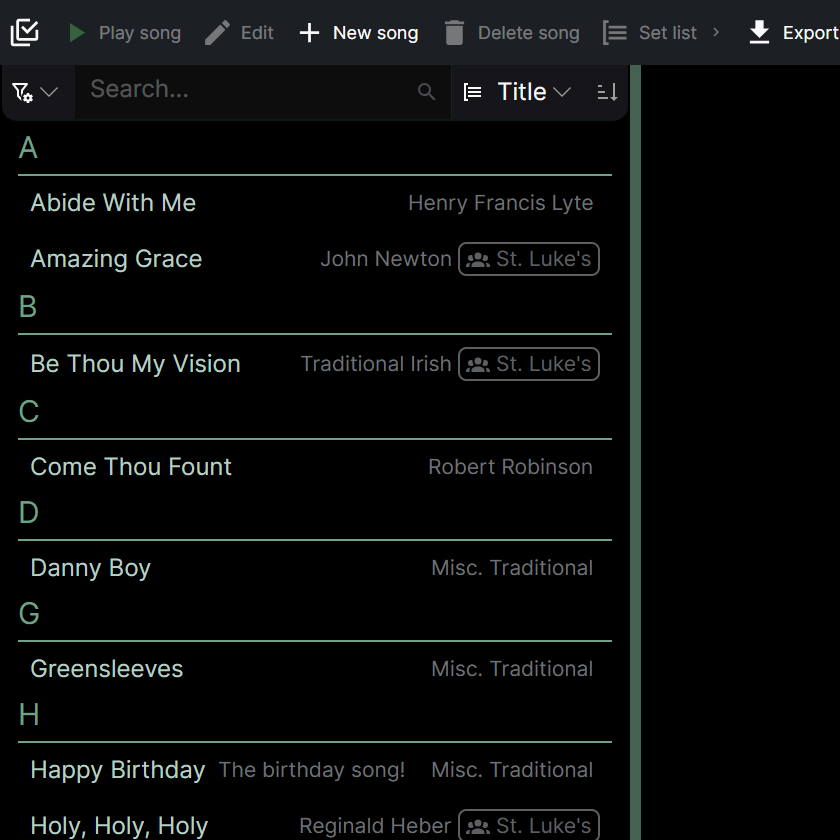Image resolution: width=840 pixels, height=840 pixels.
Task: Click the New song plus icon
Action: click(x=309, y=33)
